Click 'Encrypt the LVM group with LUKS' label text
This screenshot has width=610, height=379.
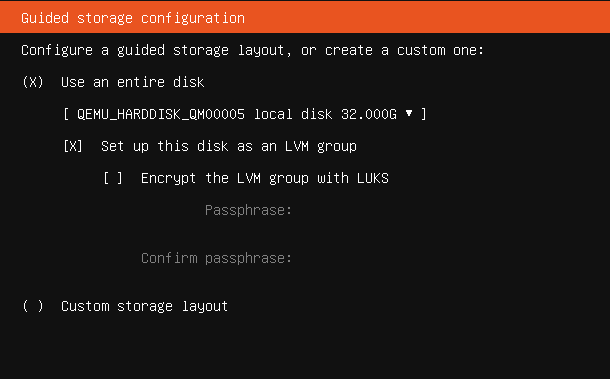[x=265, y=178]
